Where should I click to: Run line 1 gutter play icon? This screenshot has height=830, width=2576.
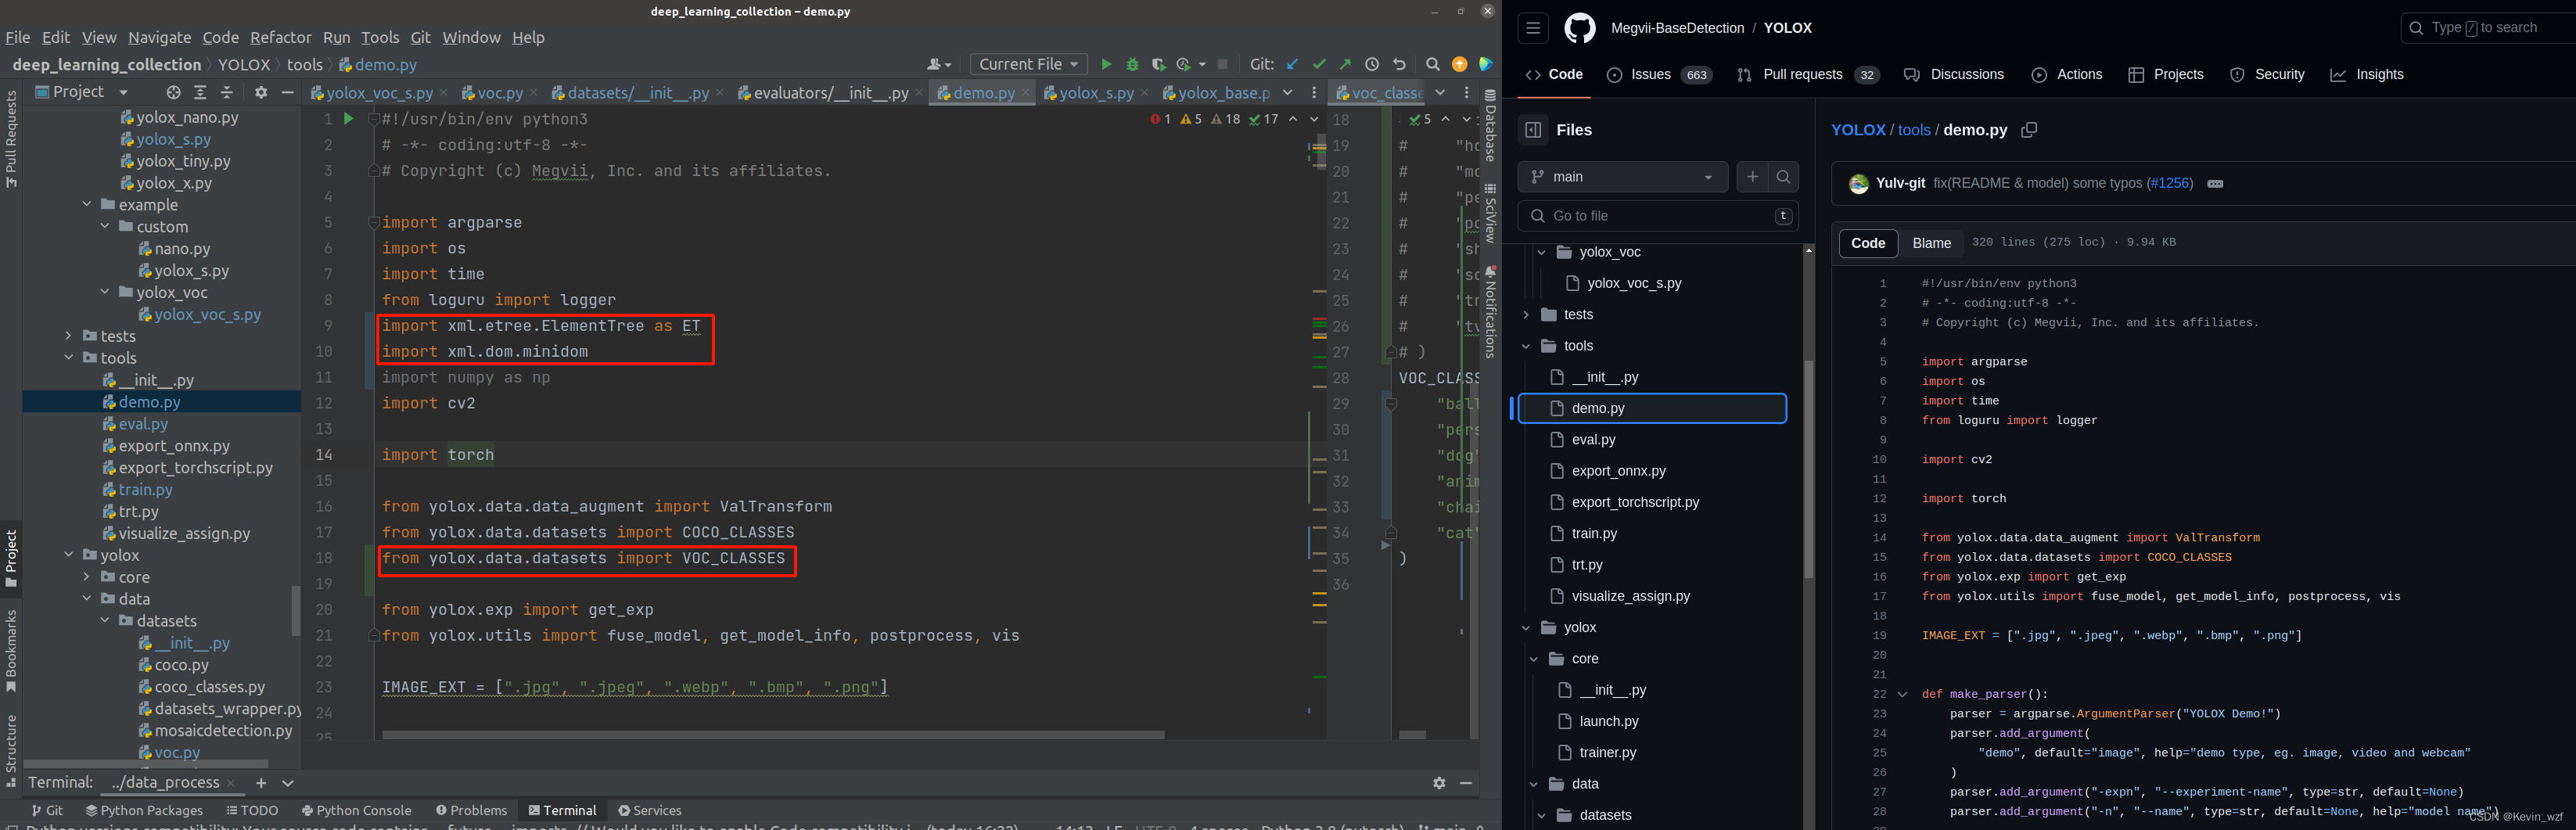[348, 119]
